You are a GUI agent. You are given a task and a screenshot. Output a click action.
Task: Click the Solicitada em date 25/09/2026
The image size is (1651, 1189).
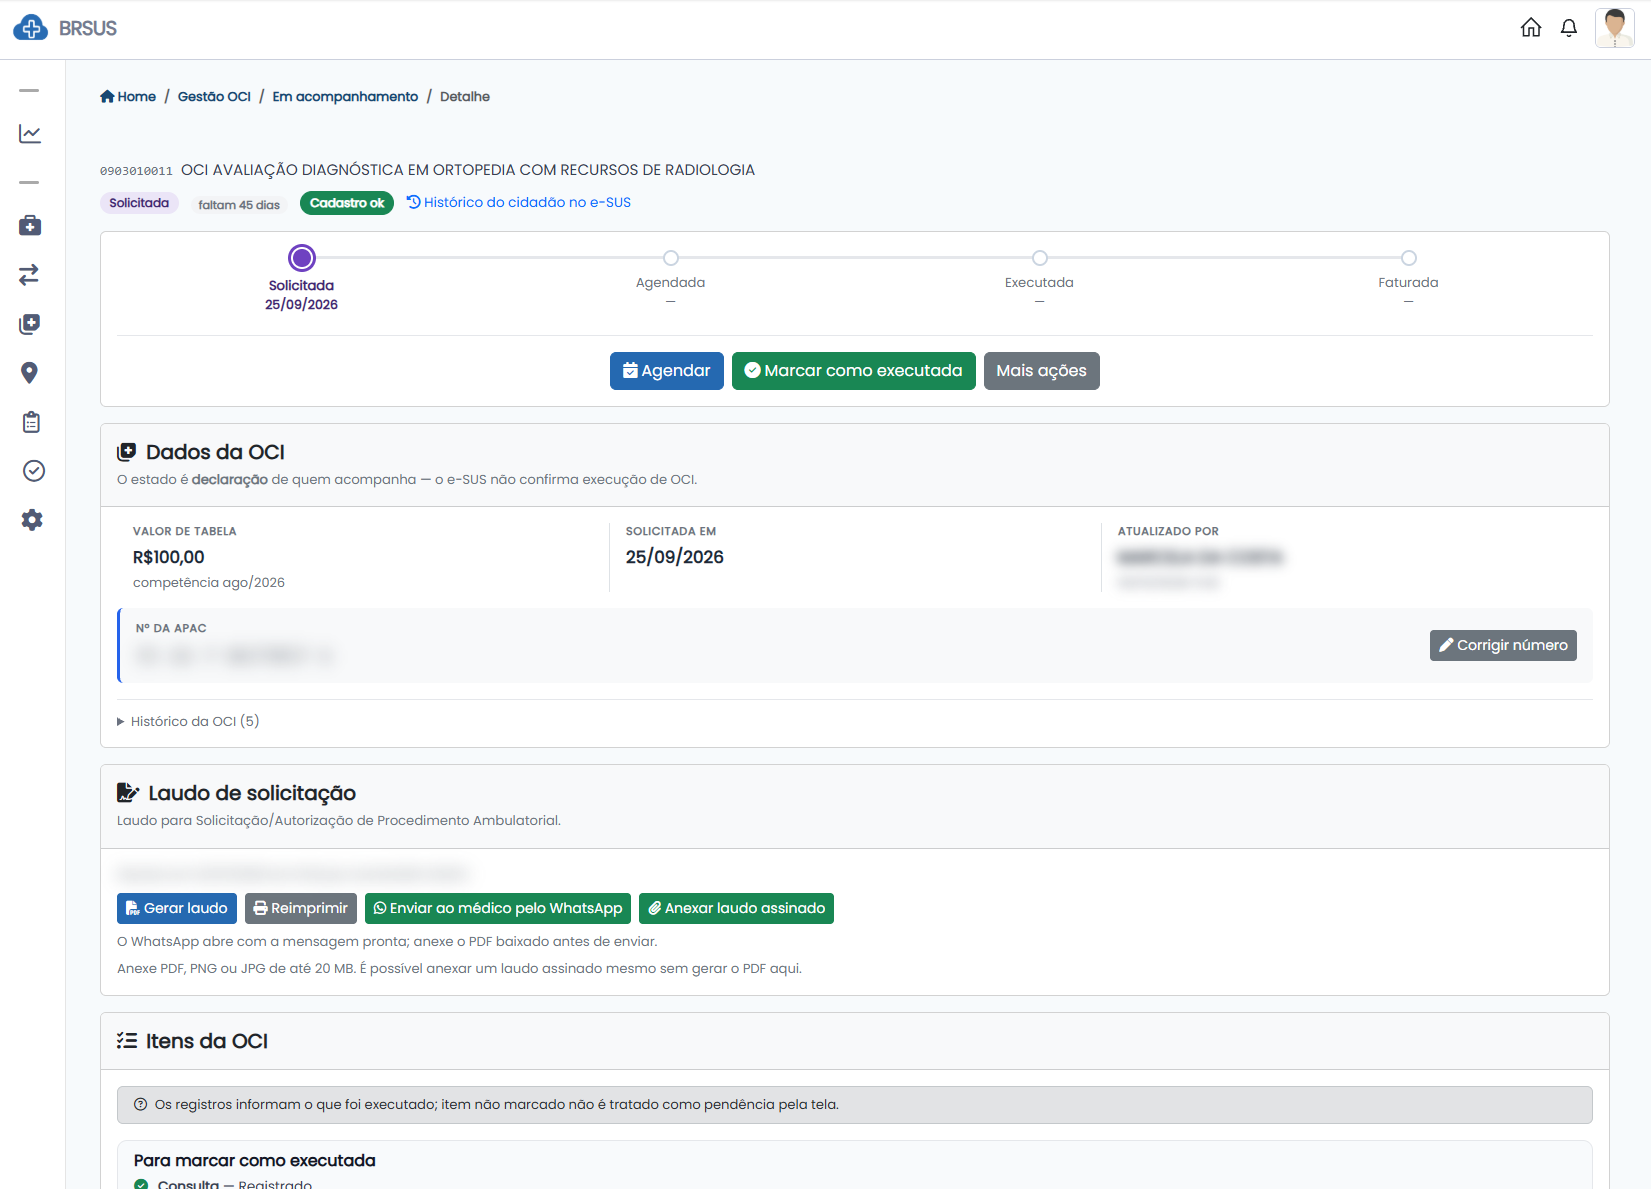[675, 557]
